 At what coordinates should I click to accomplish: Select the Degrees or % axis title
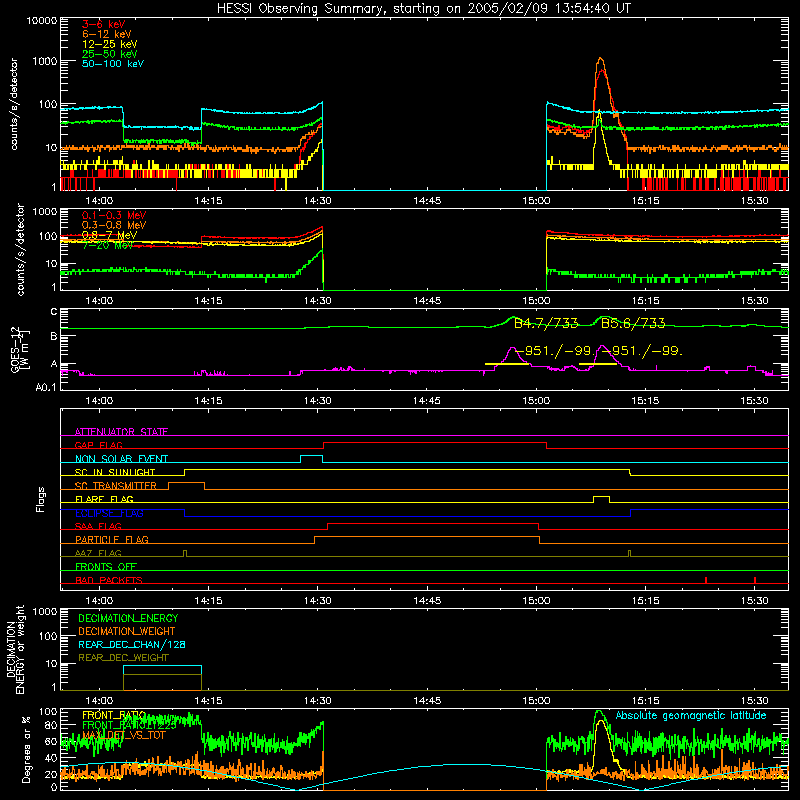(26, 749)
